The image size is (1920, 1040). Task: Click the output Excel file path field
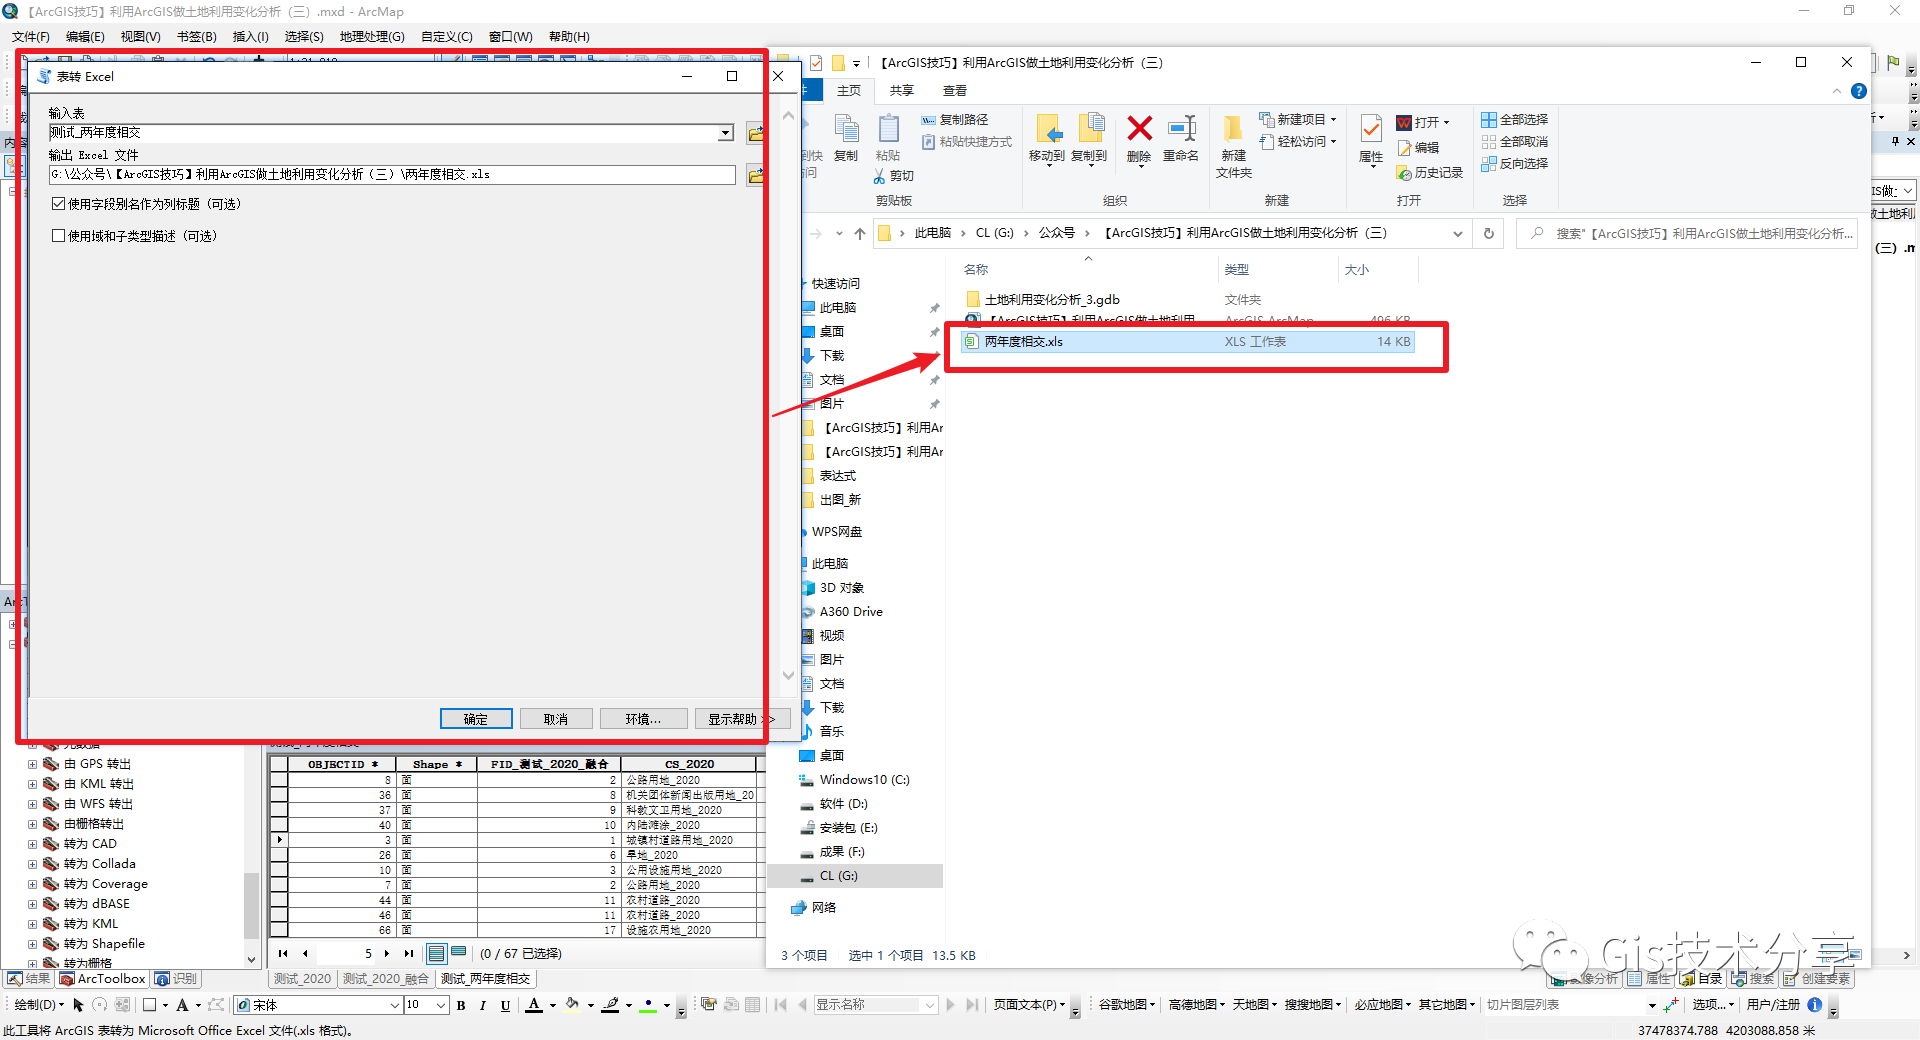(392, 175)
